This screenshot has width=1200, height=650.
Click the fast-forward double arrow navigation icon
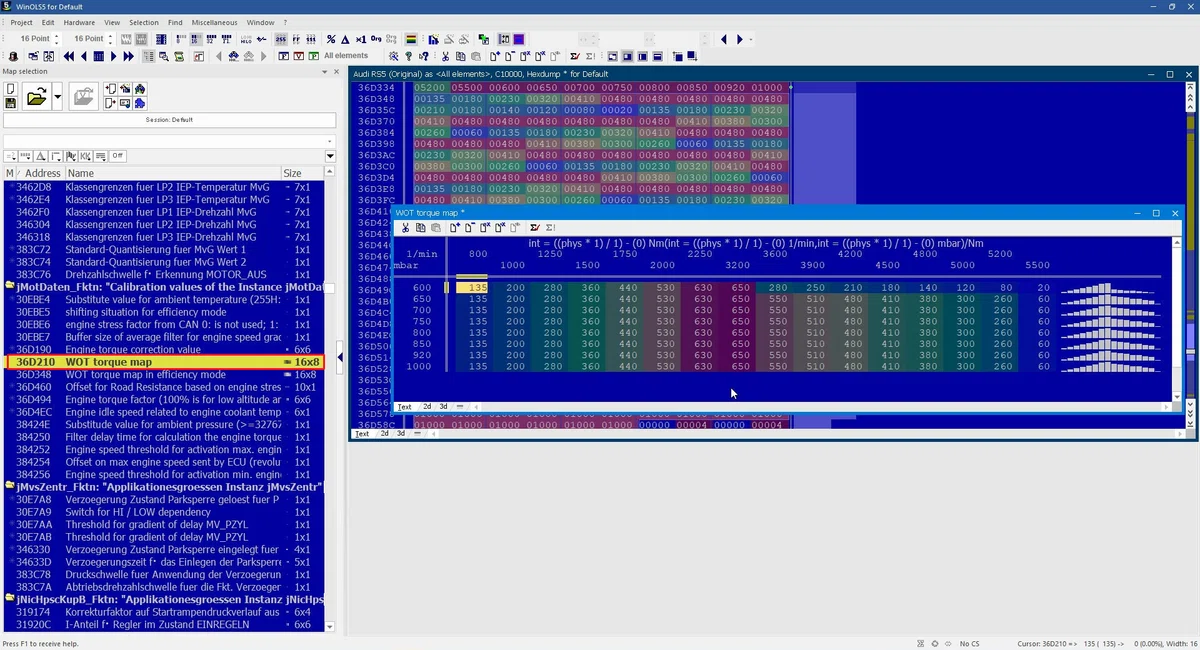coord(128,57)
